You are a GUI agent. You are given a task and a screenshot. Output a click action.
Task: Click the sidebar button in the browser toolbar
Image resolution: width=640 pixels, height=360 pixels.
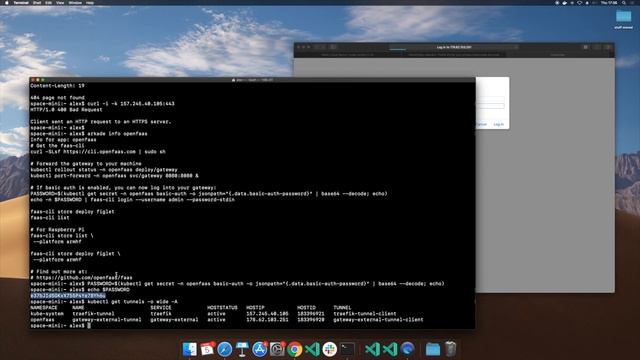(333, 47)
